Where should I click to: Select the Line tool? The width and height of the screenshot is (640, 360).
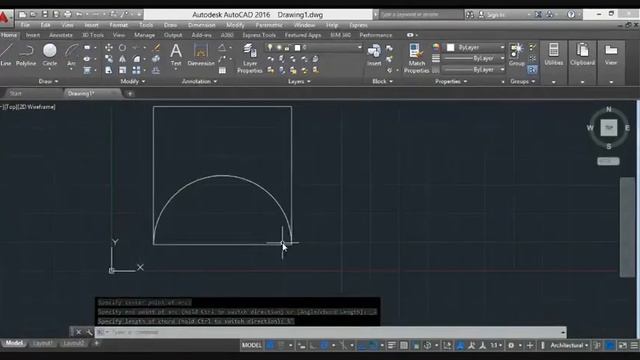coord(6,54)
